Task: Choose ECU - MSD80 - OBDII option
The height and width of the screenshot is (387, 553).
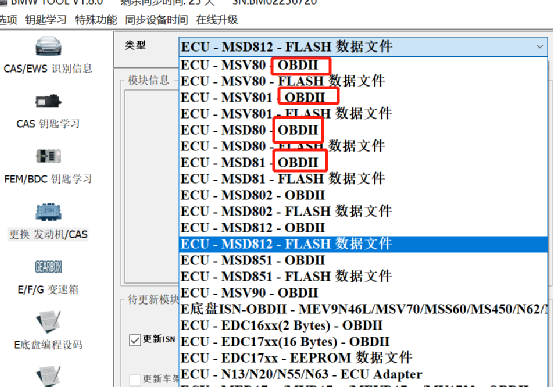Action: (x=363, y=130)
